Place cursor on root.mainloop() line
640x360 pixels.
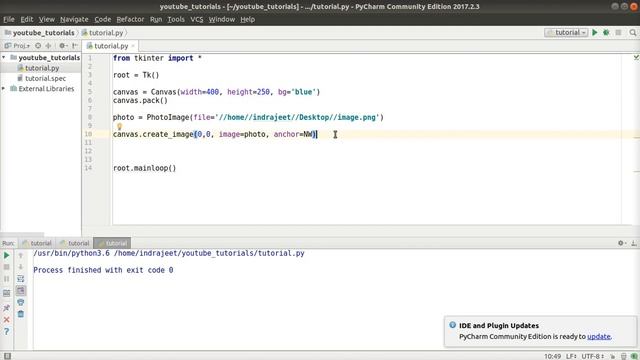tap(144, 168)
